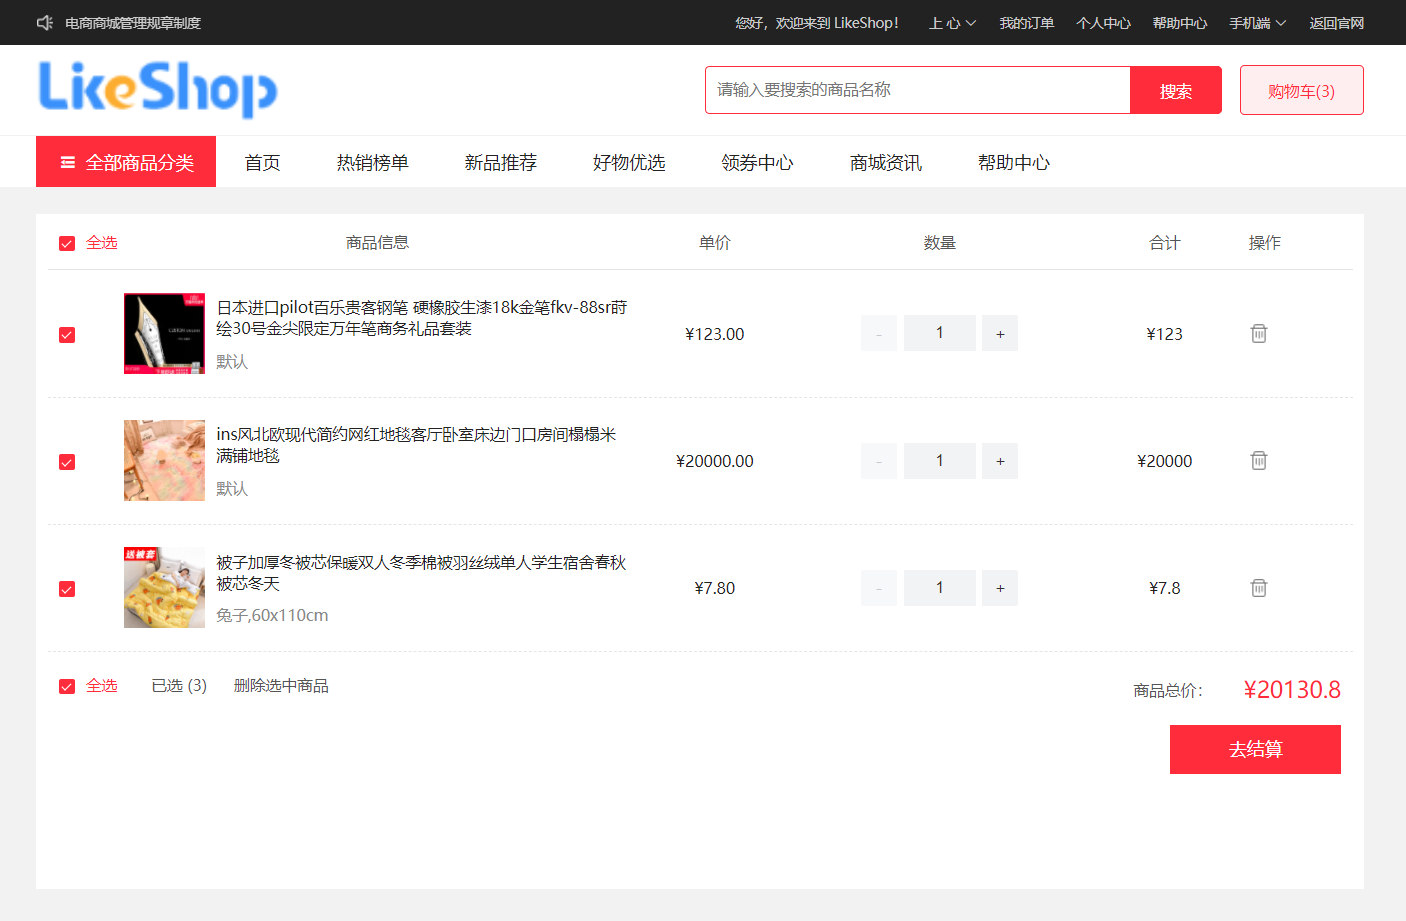
Task: Open 电商商城管理规章制度 notice
Action: tap(133, 23)
